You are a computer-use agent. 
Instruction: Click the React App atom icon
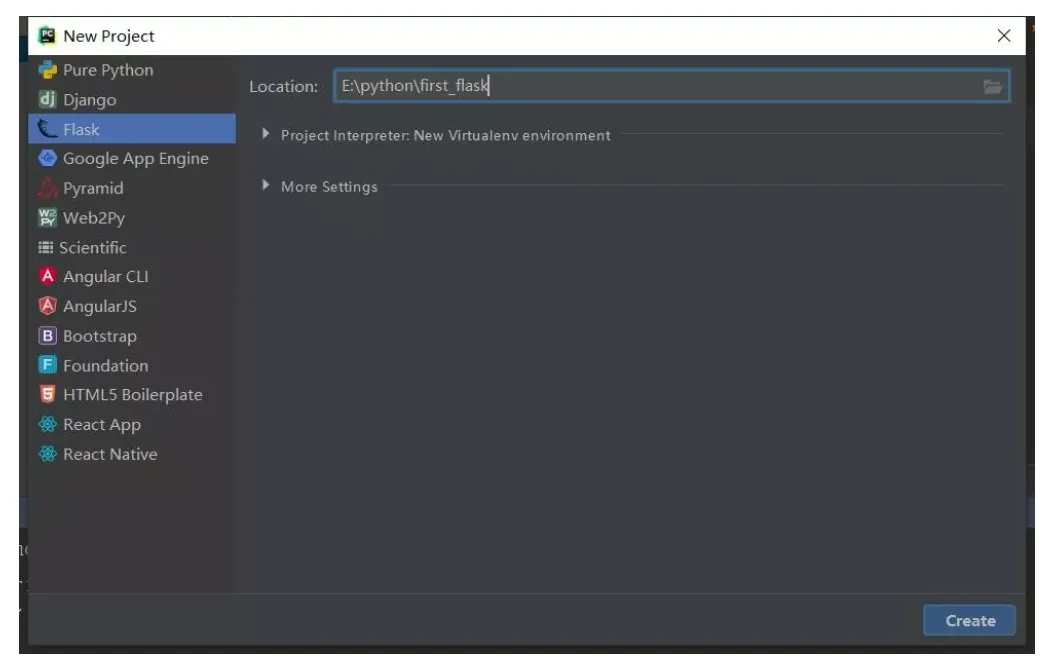[47, 424]
